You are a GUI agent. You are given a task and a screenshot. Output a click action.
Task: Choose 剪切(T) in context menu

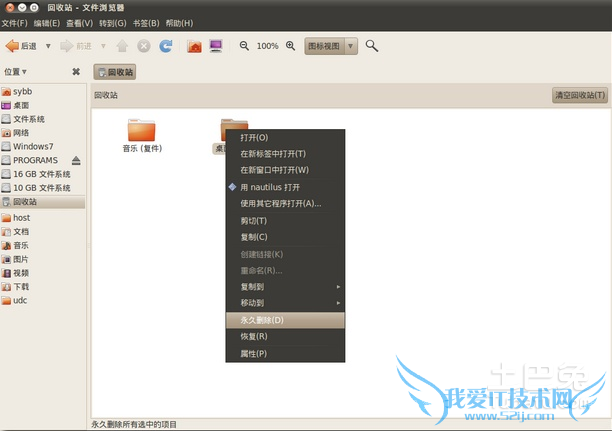(285, 221)
